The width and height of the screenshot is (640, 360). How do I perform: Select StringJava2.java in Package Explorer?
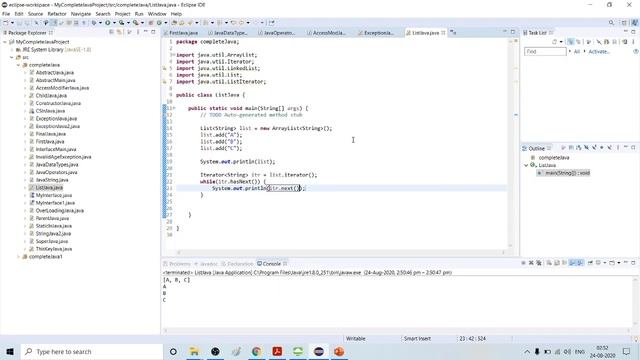(53, 234)
